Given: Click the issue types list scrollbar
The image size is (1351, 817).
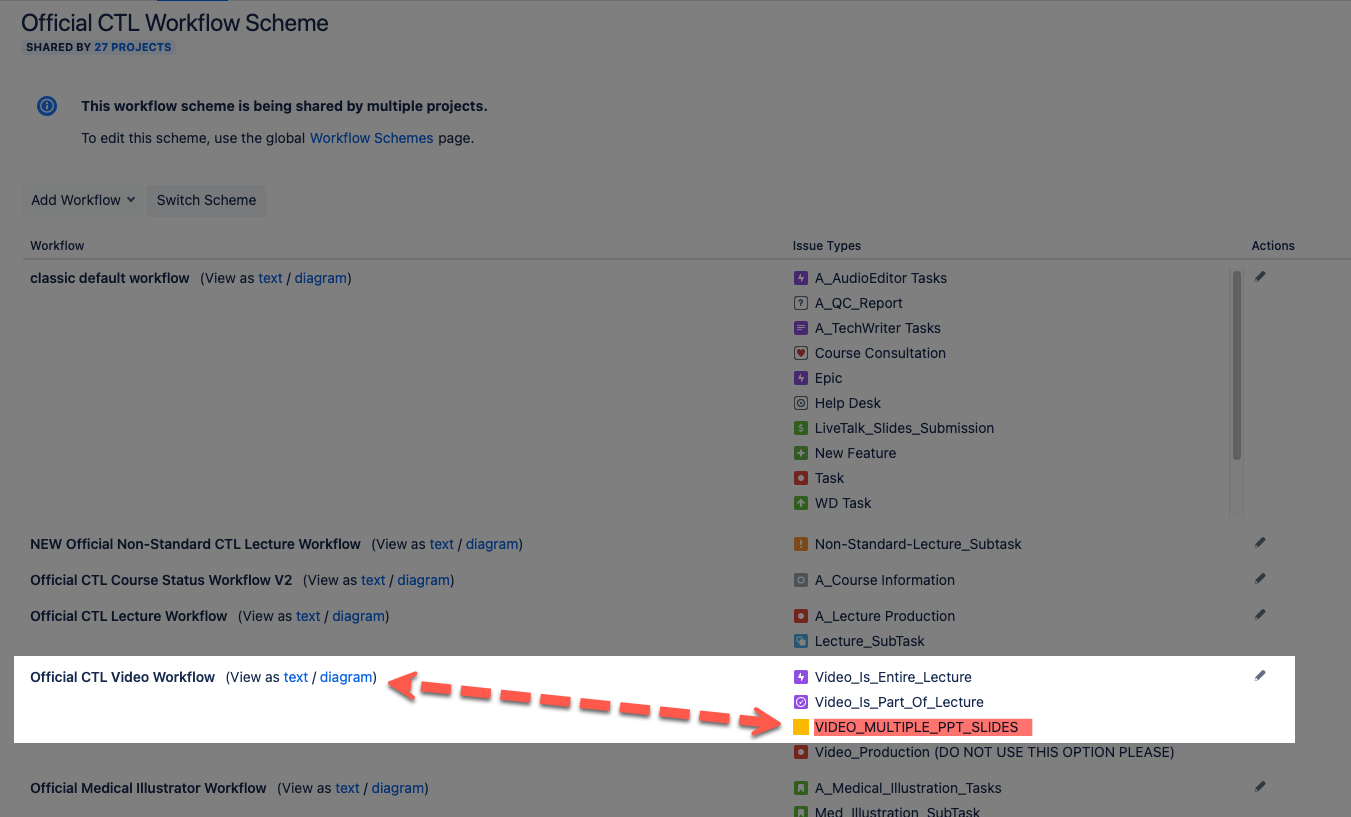Looking at the screenshot, I should (x=1237, y=365).
